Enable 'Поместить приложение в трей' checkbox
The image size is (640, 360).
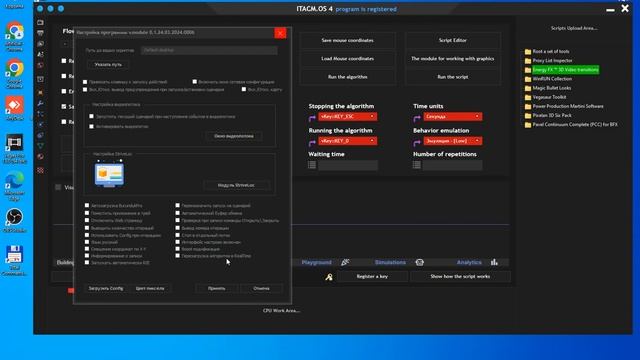click(x=87, y=213)
